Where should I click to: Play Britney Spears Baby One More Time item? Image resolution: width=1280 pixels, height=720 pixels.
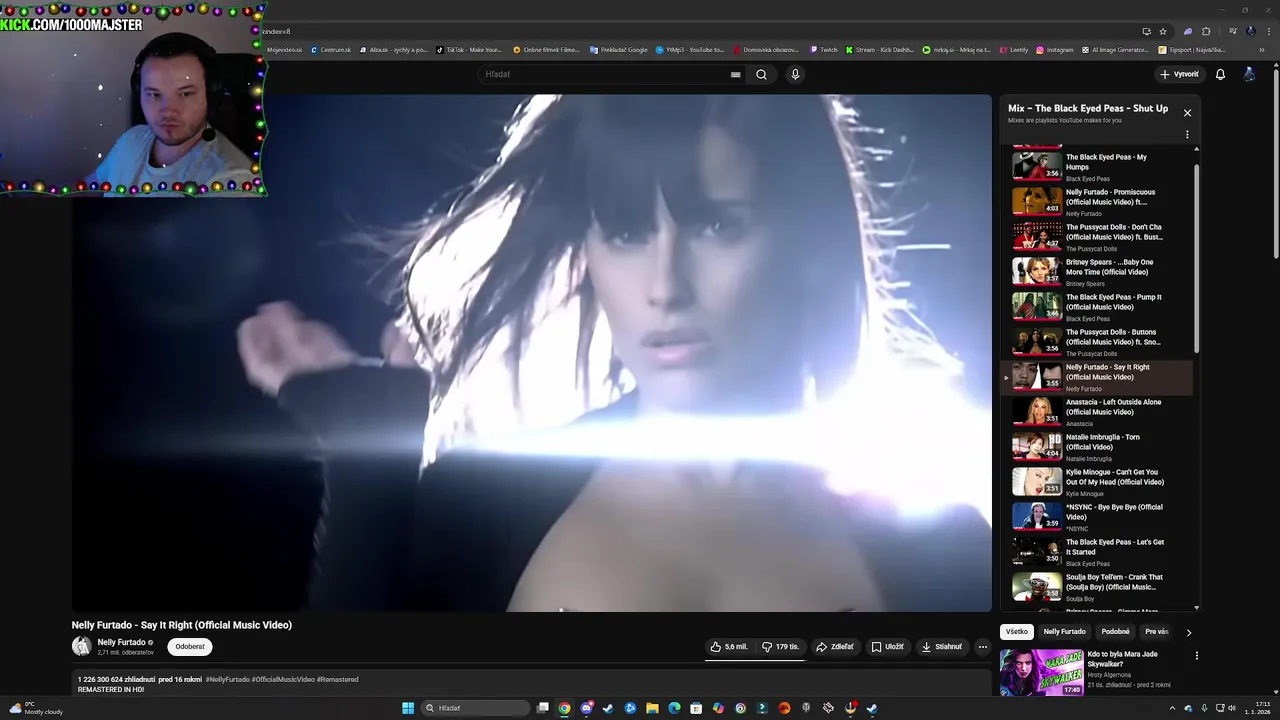click(1097, 271)
